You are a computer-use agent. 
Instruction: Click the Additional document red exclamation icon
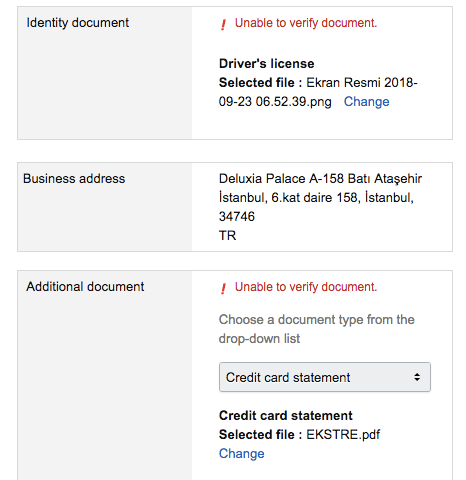223,288
